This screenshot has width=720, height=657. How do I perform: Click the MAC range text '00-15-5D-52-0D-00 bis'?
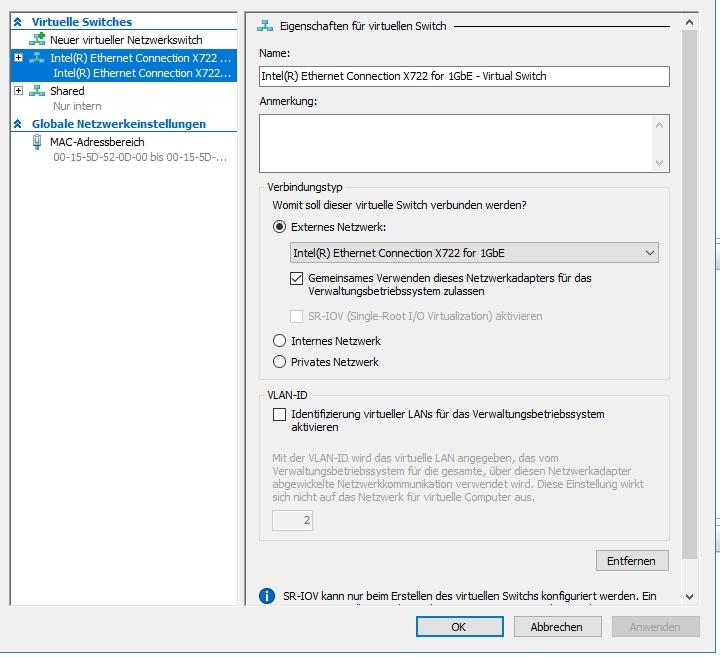click(x=108, y=157)
